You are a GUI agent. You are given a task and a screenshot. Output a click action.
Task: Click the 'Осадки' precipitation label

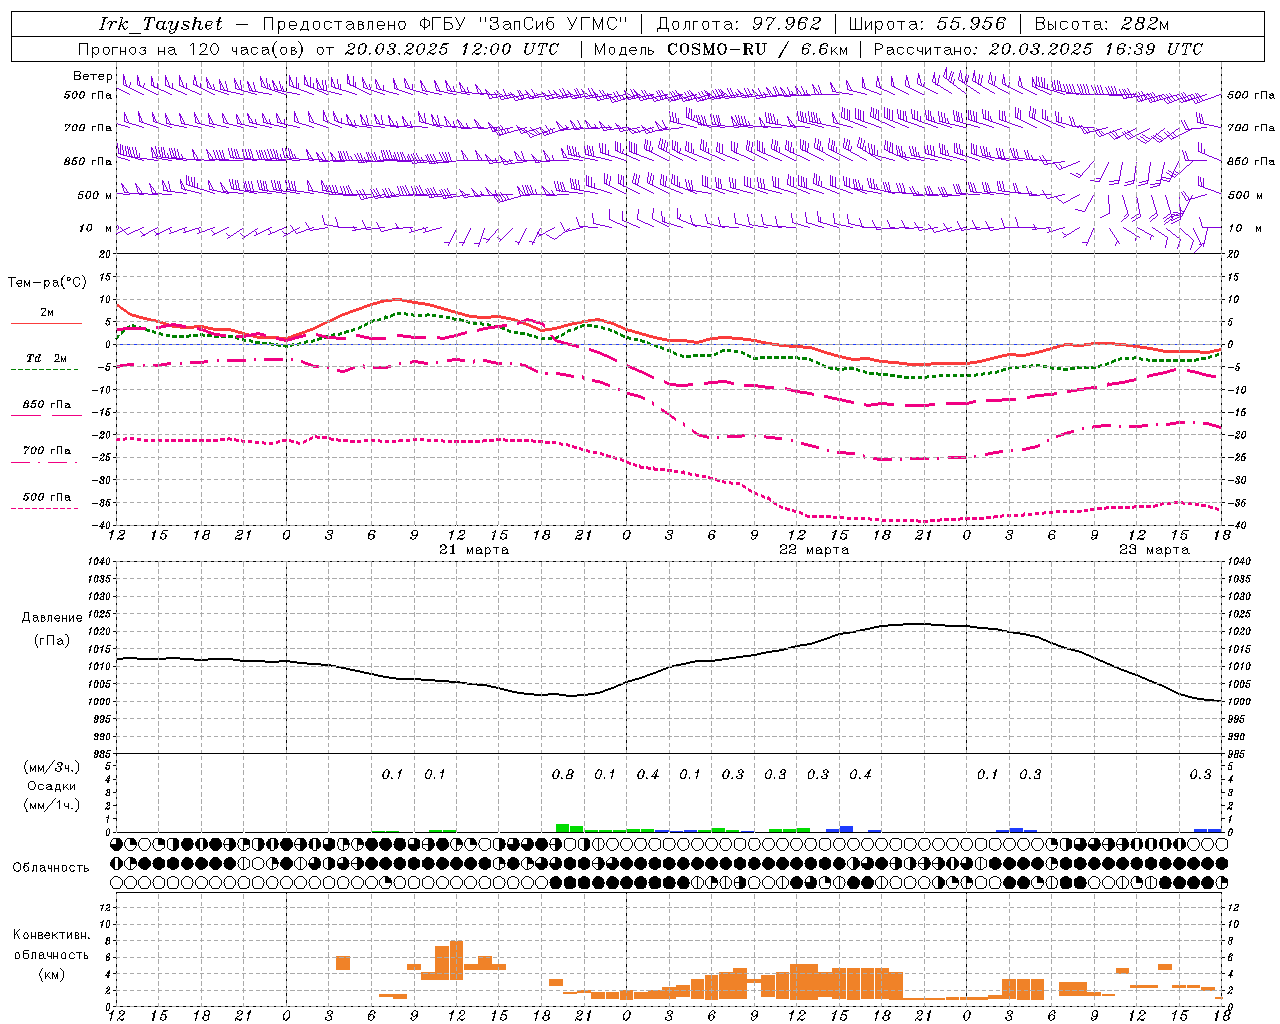tap(52, 786)
